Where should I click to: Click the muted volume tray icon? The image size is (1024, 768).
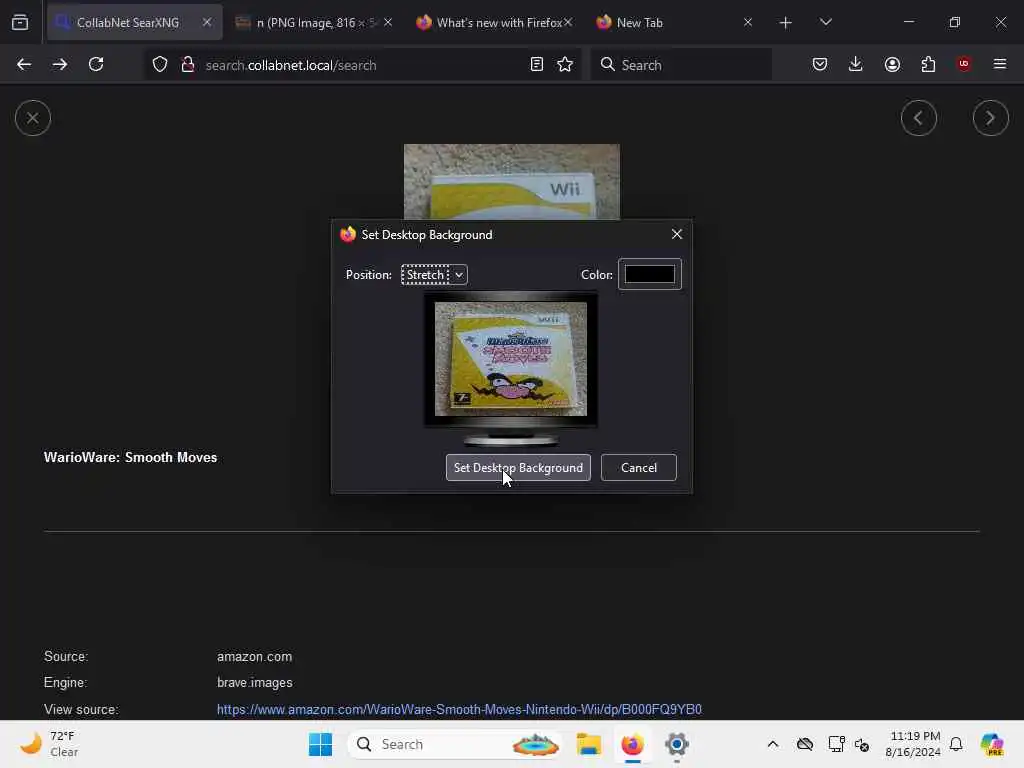click(862, 744)
